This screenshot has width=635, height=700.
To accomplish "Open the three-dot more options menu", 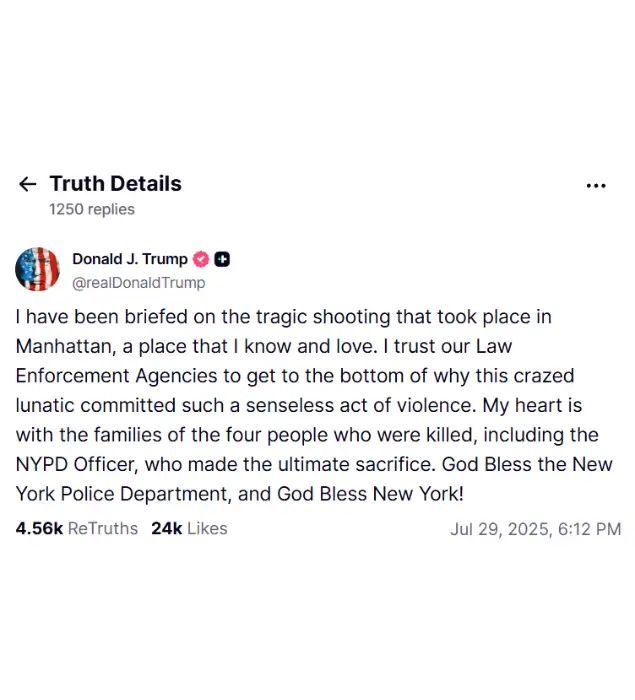I will 596,185.
